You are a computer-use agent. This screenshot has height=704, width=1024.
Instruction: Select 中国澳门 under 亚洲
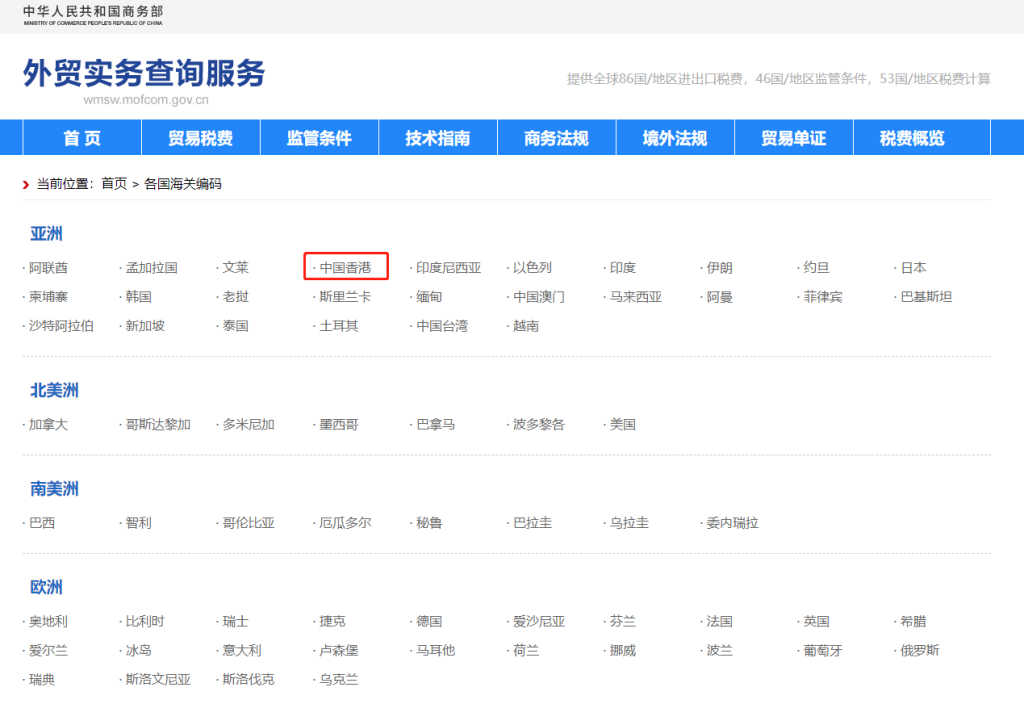click(539, 296)
